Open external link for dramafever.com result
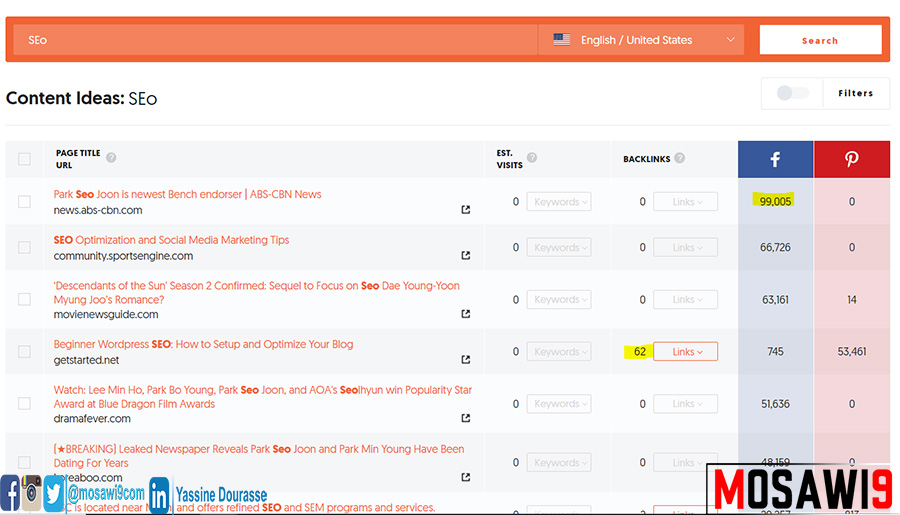 [x=465, y=418]
